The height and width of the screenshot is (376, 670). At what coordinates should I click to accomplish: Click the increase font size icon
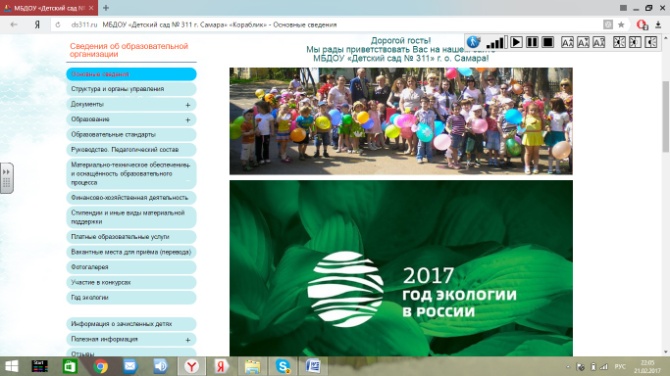(x=567, y=42)
